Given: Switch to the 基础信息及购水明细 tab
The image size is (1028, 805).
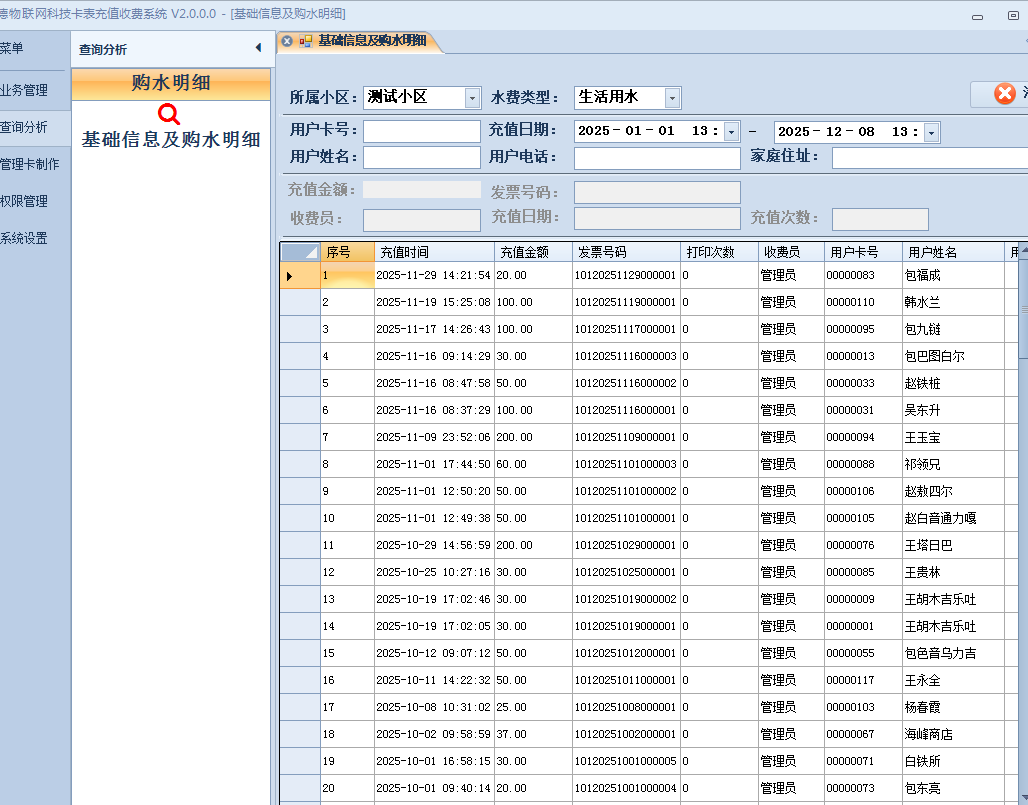Looking at the screenshot, I should pyautogui.click(x=371, y=41).
